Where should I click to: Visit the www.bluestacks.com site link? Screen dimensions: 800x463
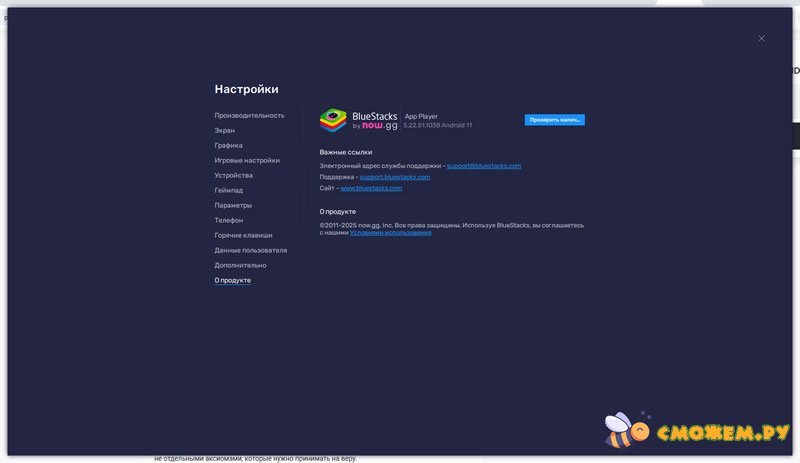tap(371, 188)
